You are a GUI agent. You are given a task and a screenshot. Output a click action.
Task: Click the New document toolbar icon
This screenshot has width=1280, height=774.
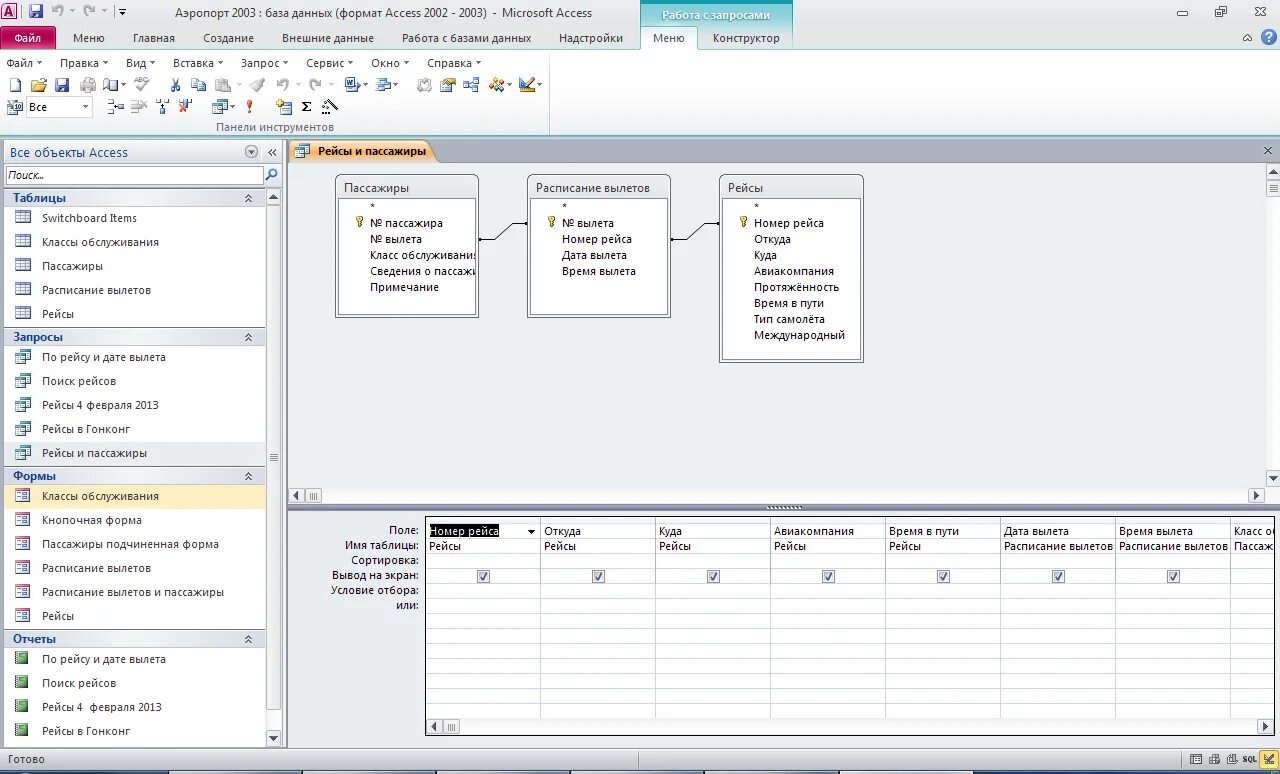[15, 85]
